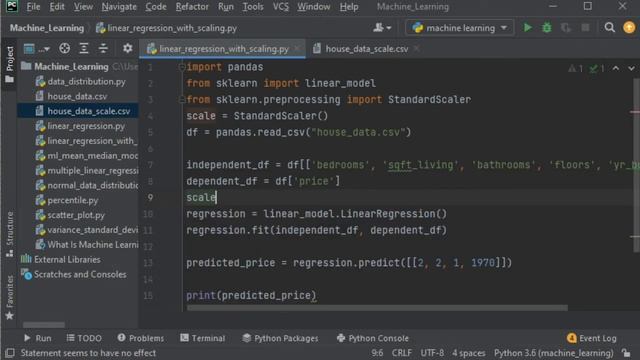The image size is (640, 360).
Task: Click the orange update notification icon
Action: 629,28
